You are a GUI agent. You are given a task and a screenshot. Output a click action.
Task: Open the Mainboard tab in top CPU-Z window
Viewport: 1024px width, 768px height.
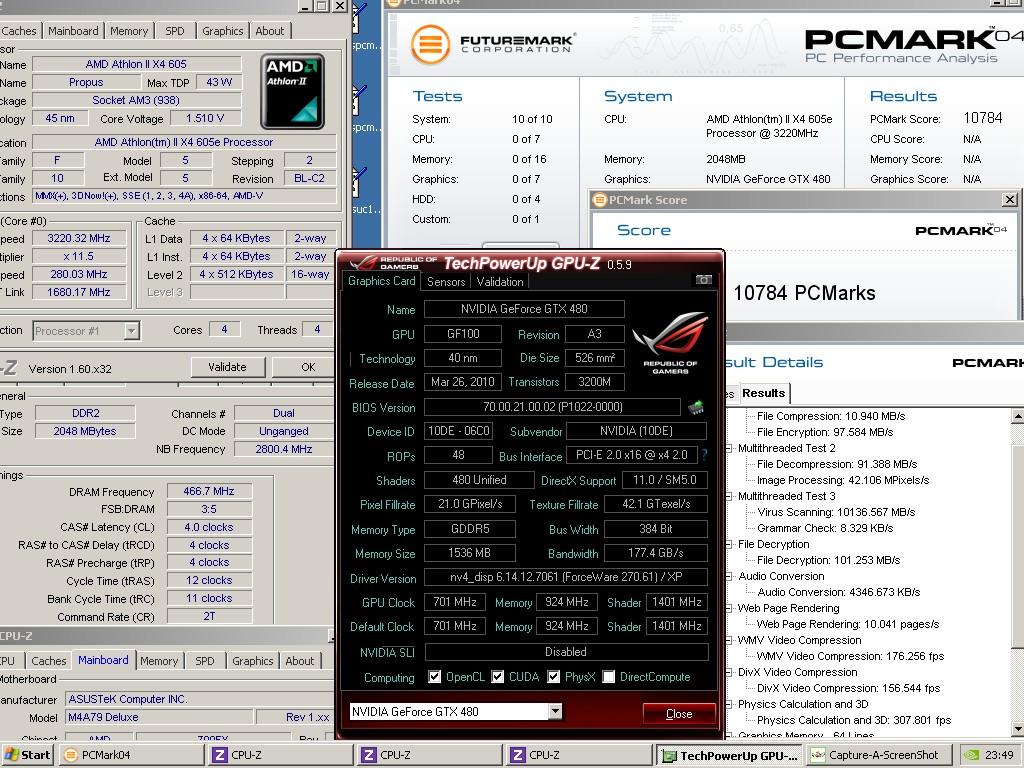click(73, 31)
